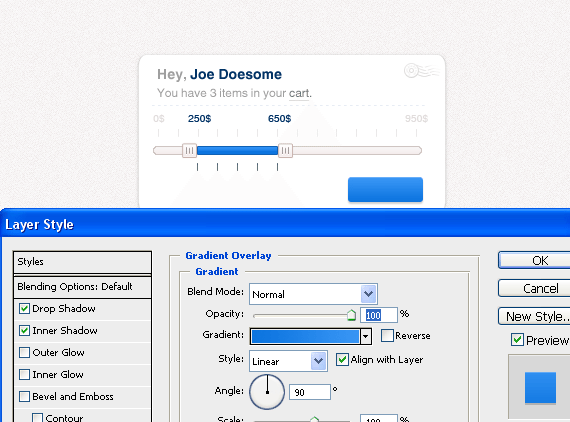Select the Drop Shadow effect label
This screenshot has height=422, width=570.
(64, 309)
